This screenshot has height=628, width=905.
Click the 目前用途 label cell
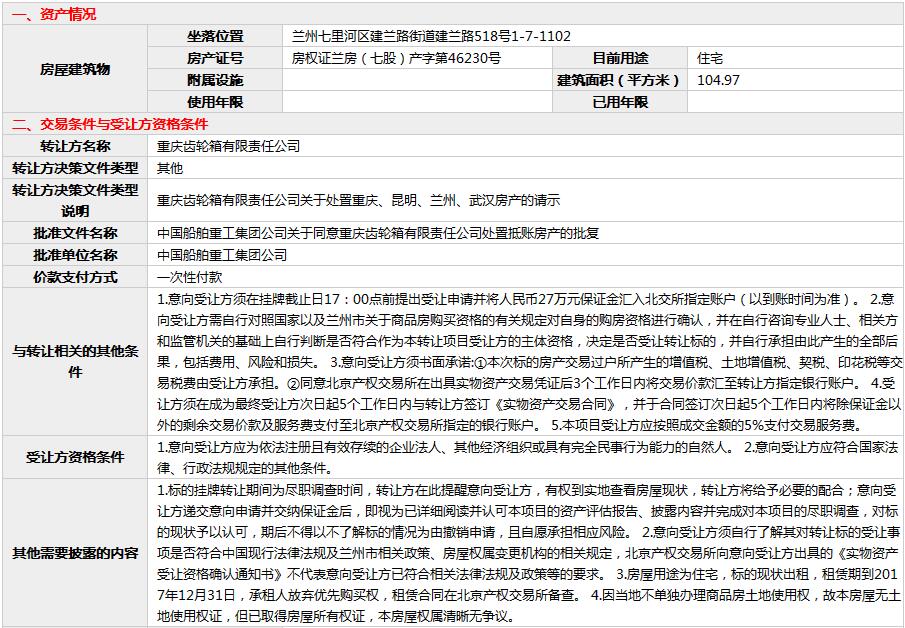pyautogui.click(x=620, y=58)
